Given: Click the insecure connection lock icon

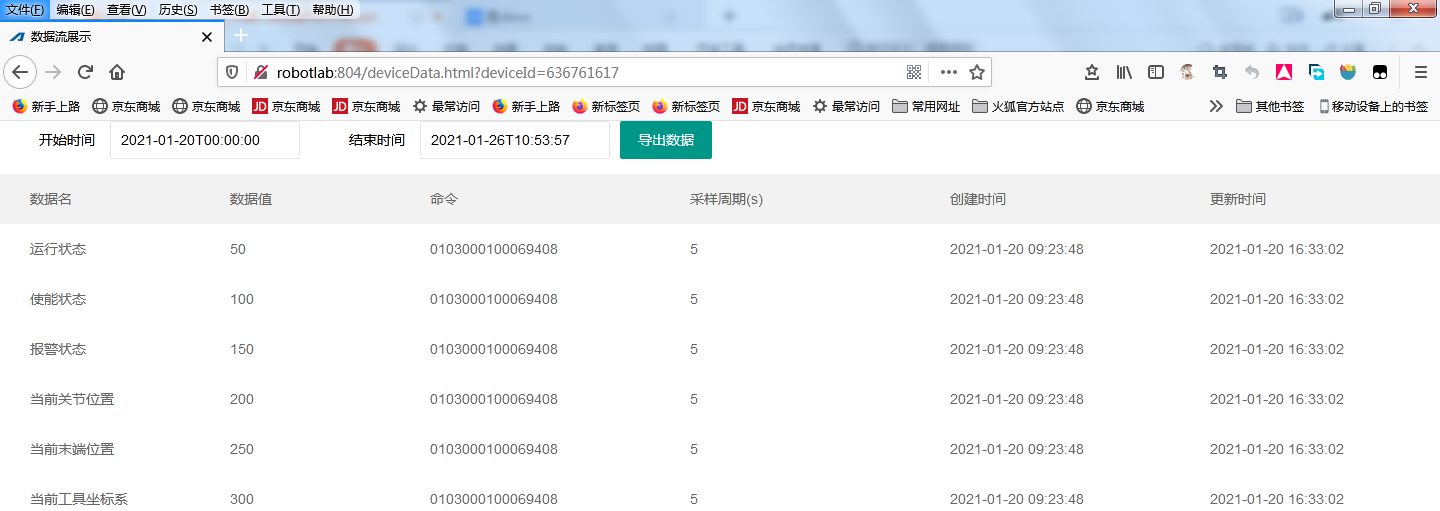Looking at the screenshot, I should (x=260, y=72).
